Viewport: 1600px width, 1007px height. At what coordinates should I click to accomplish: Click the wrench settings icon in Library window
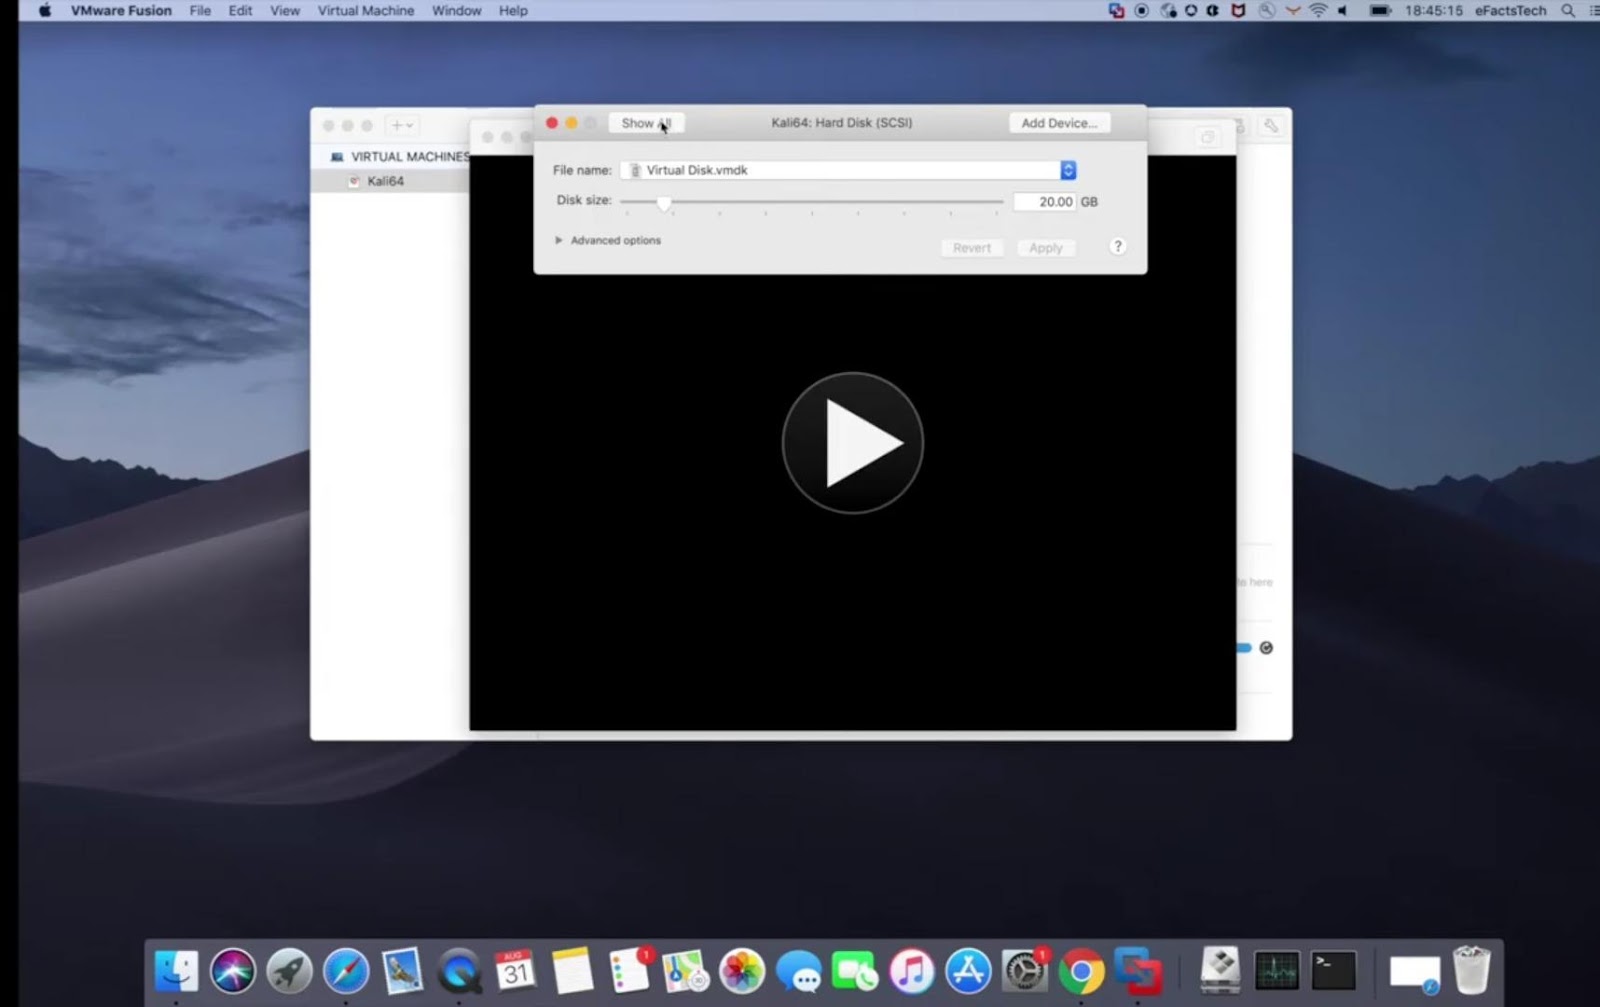pos(1271,125)
